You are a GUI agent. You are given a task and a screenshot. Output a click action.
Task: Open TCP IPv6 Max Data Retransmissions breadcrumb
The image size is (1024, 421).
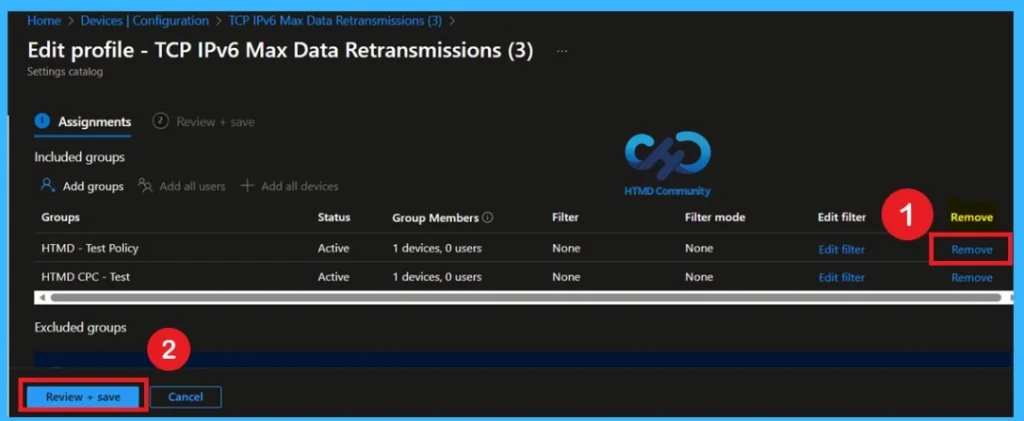[335, 20]
